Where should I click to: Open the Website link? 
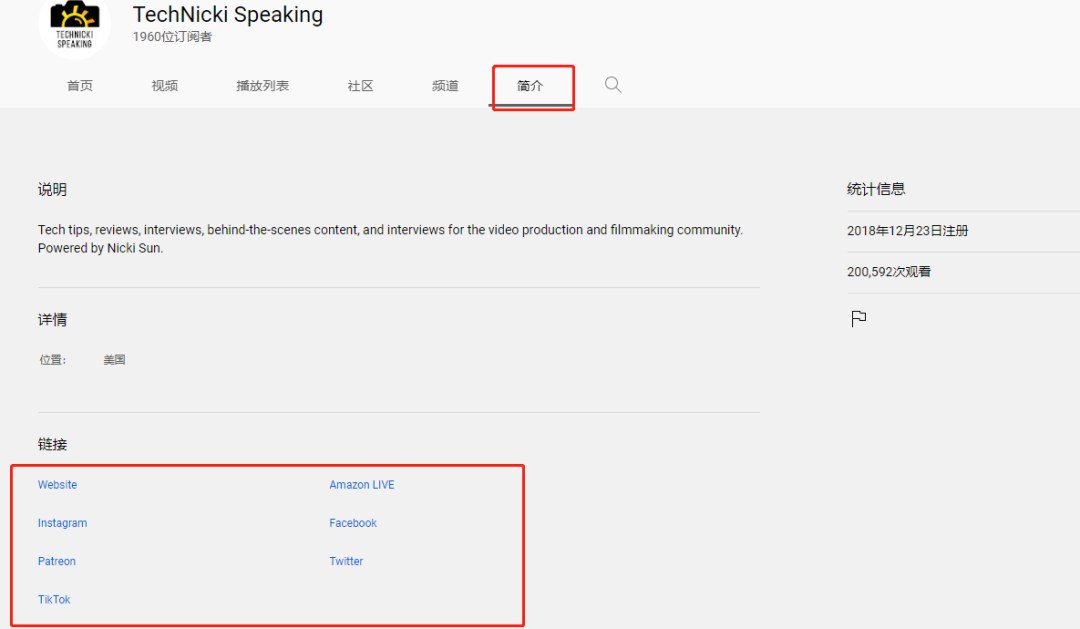pos(57,485)
